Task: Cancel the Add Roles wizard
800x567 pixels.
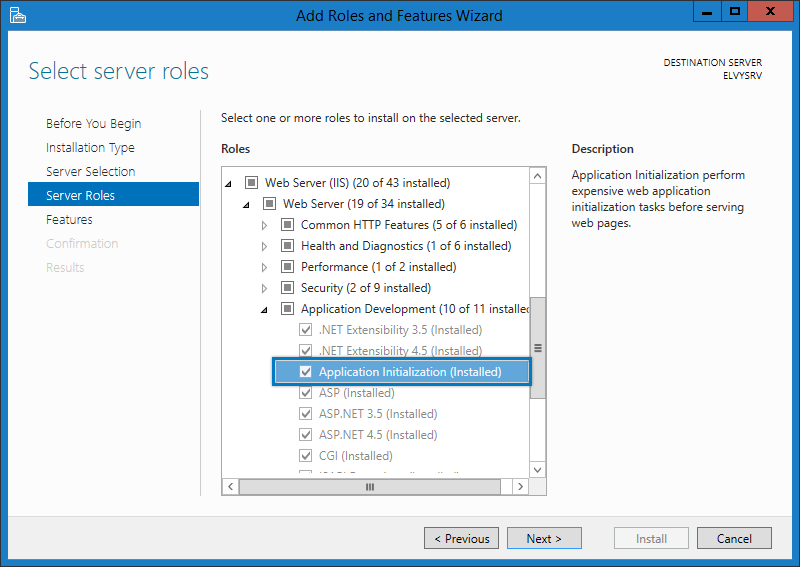Action: pos(734,538)
